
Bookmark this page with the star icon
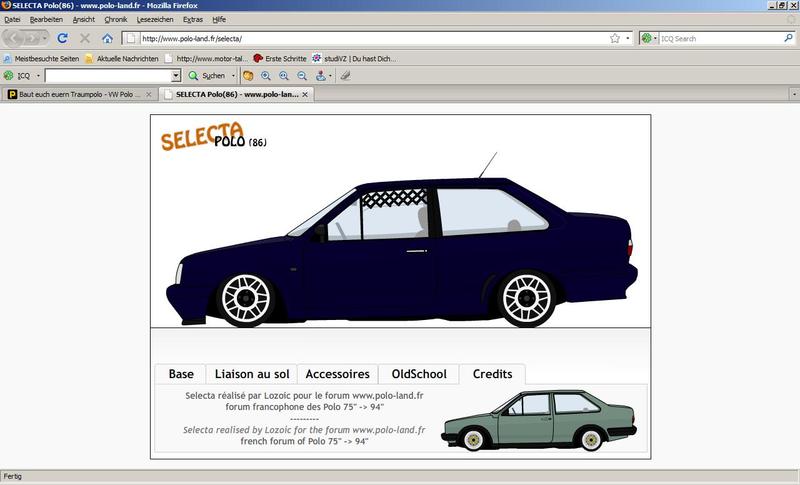[615, 38]
